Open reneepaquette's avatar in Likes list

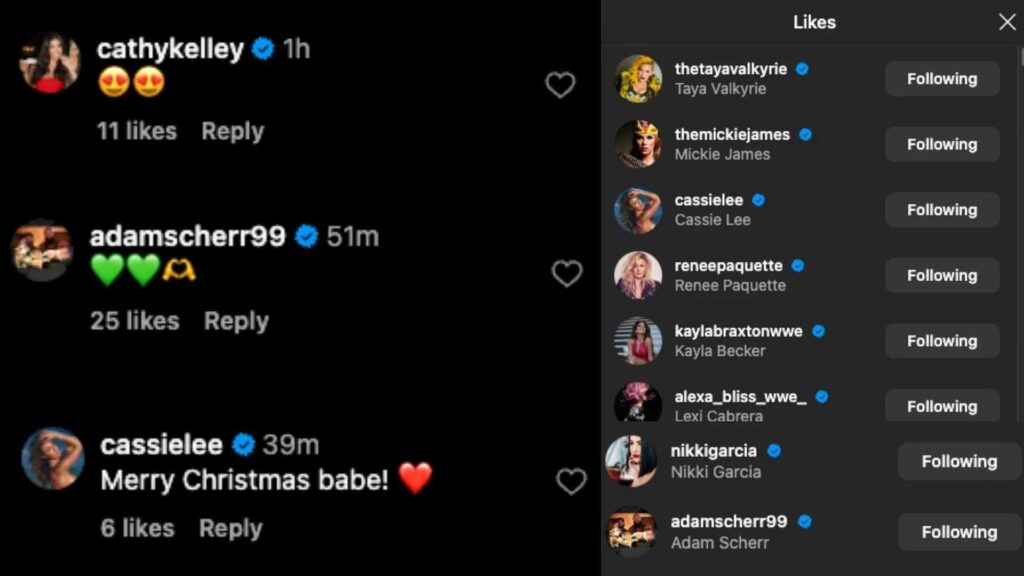[x=638, y=275]
